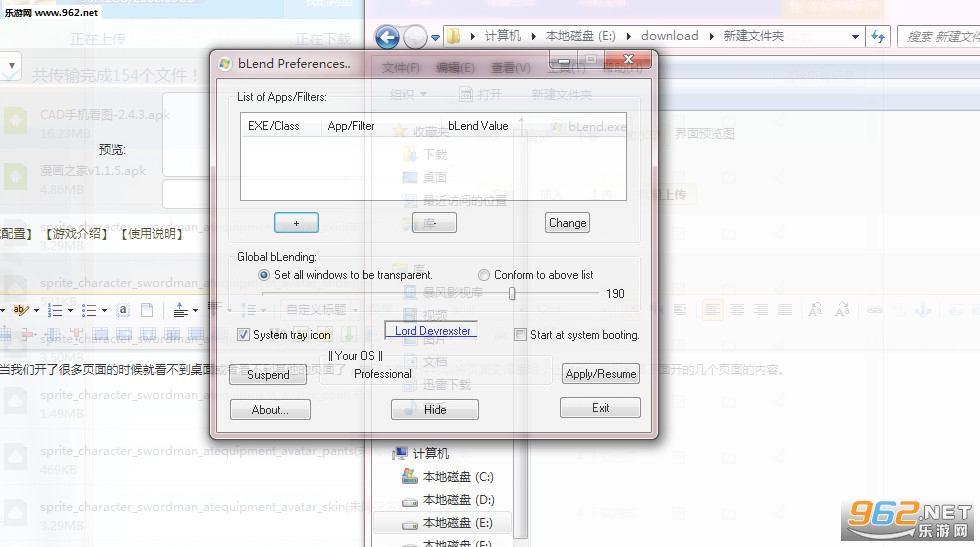
Task: Select 'Set all windows to be transparent' radio
Action: click(x=264, y=275)
